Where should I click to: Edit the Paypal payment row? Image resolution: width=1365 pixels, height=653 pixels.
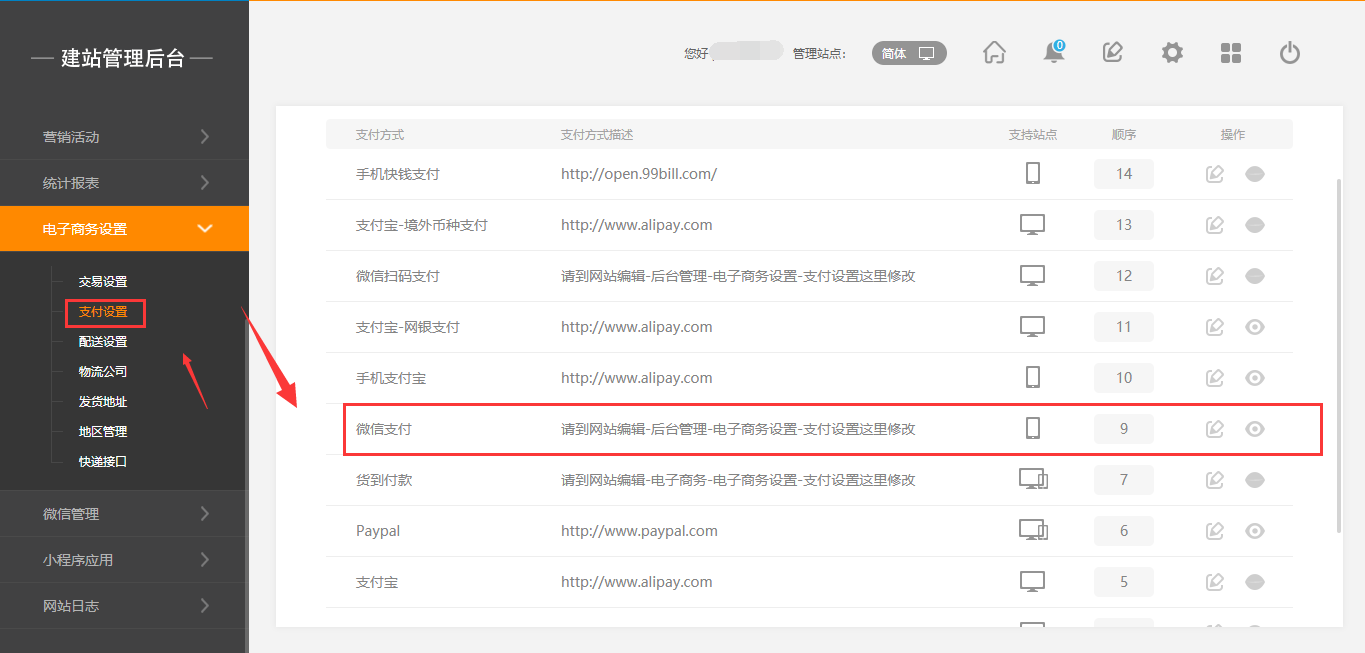coord(1215,531)
